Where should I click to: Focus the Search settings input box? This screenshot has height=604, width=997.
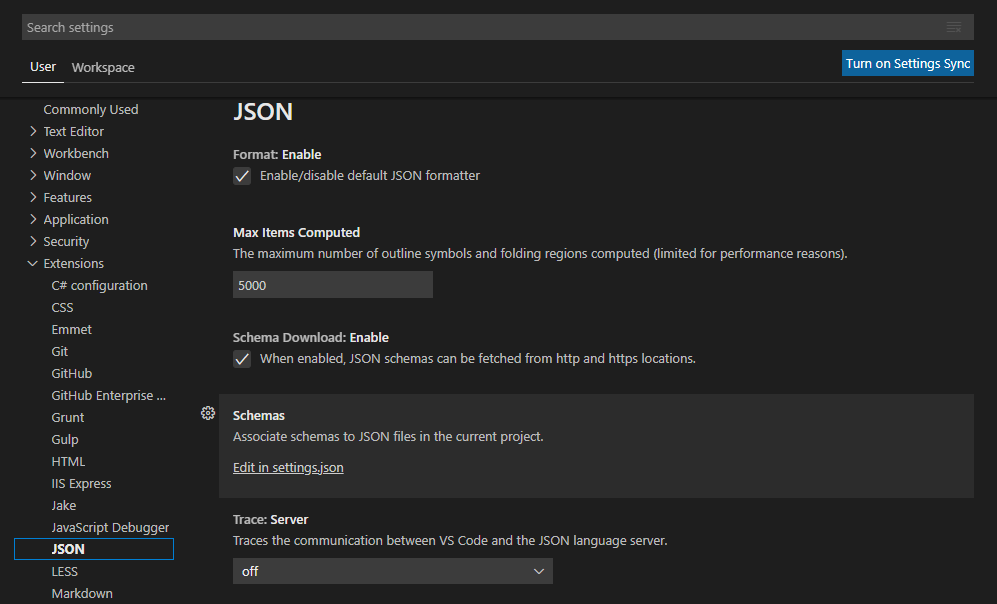pos(498,27)
